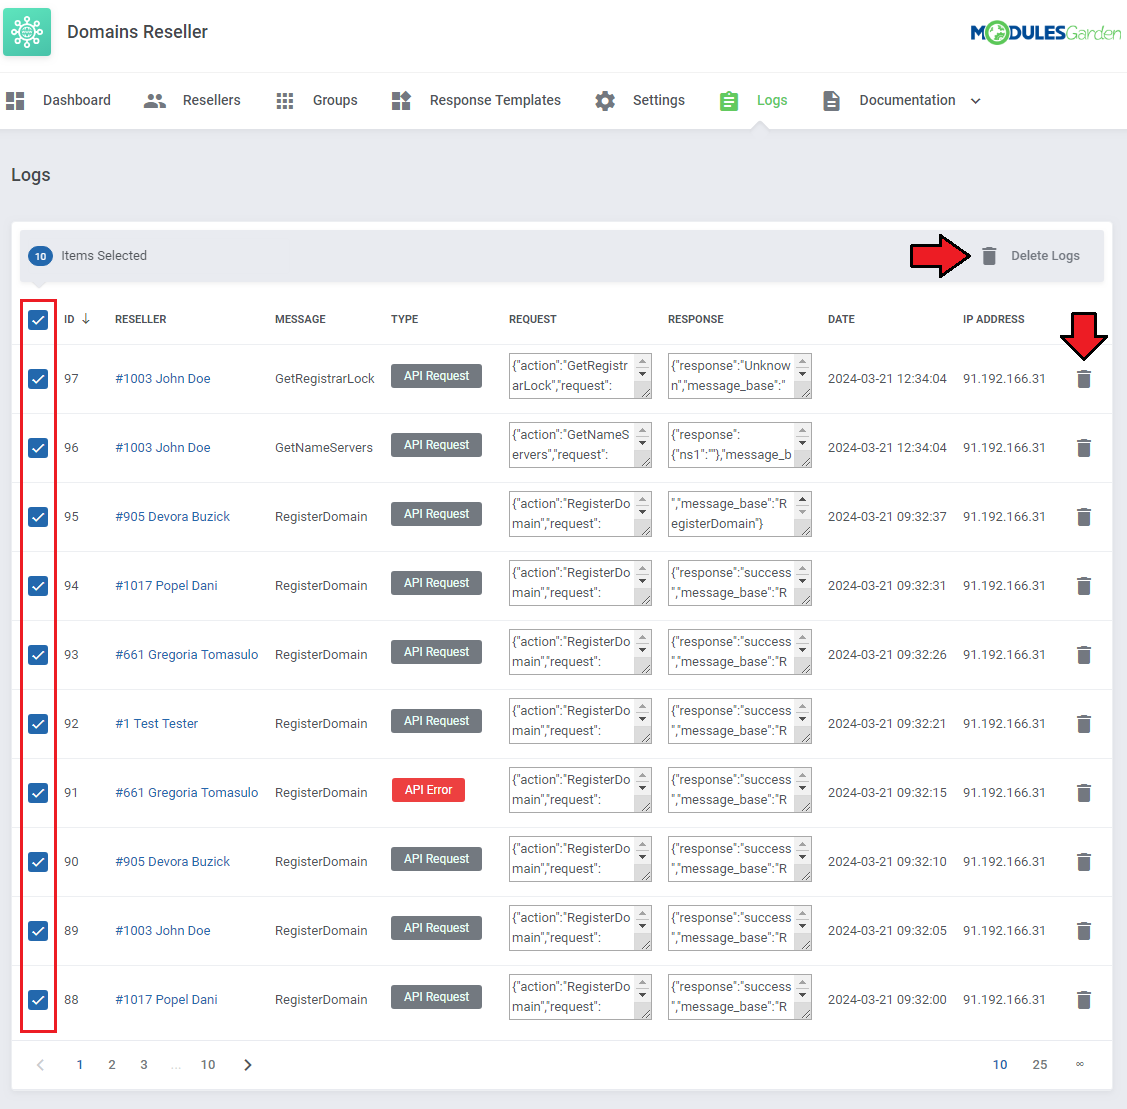Image resolution: width=1127 pixels, height=1109 pixels.
Task: Uncheck the checkbox for log 96
Action: coord(38,448)
